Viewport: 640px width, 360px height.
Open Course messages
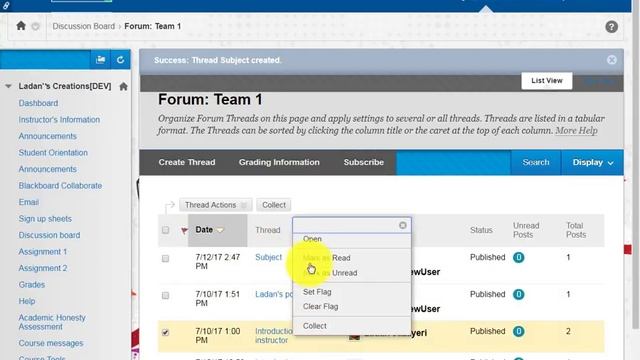(x=51, y=343)
